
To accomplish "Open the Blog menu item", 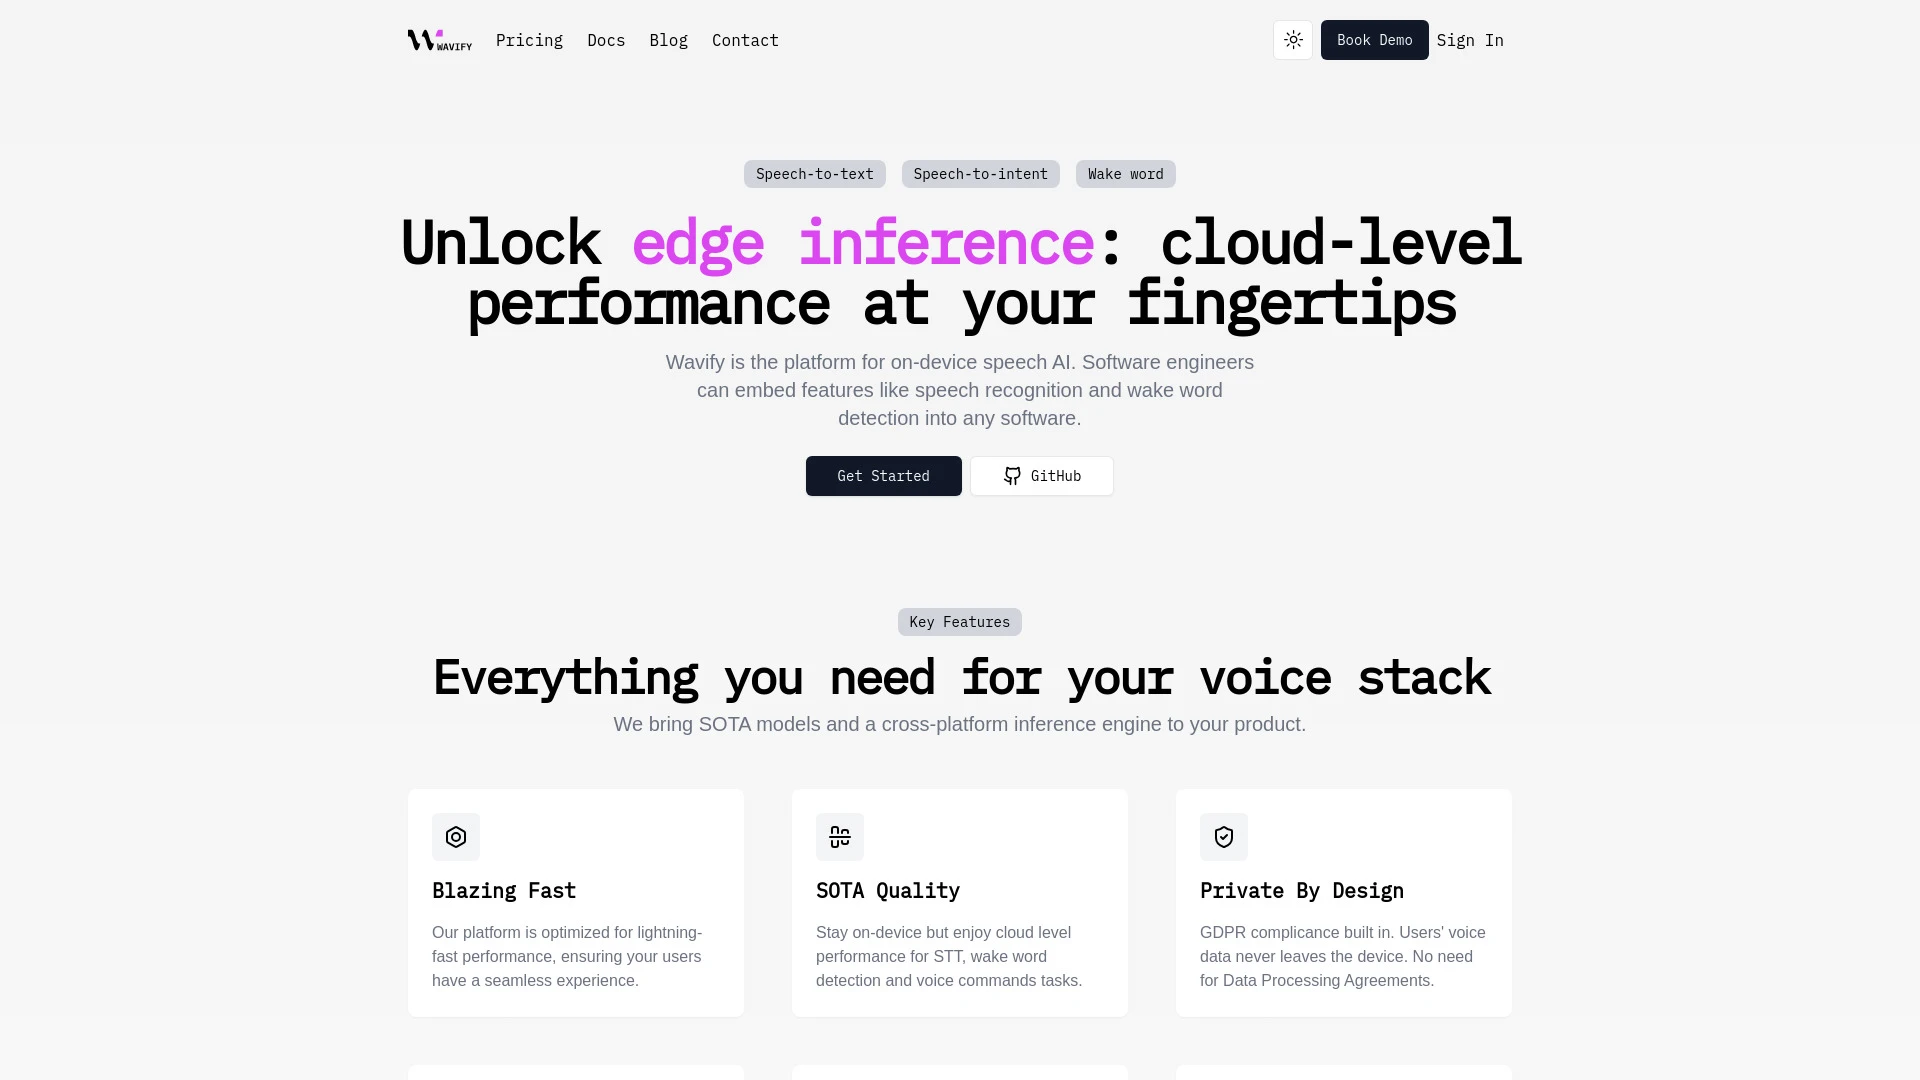I will click(x=669, y=40).
